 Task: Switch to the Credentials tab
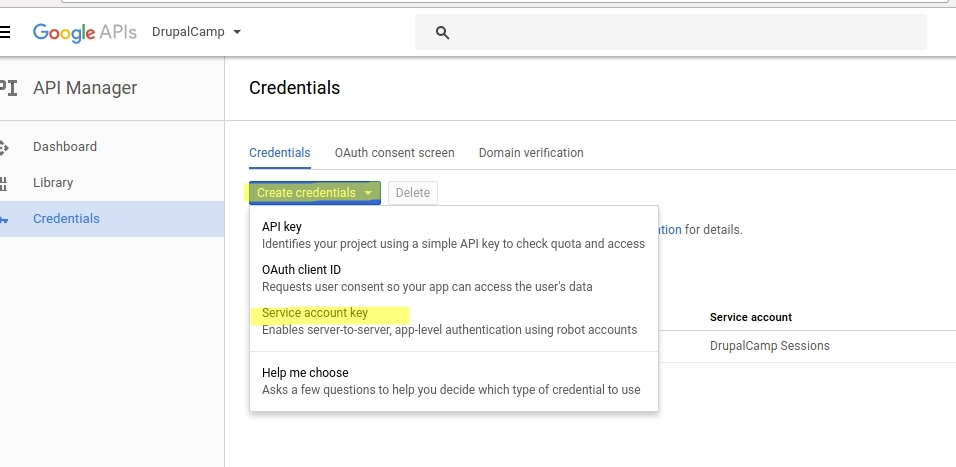point(280,153)
